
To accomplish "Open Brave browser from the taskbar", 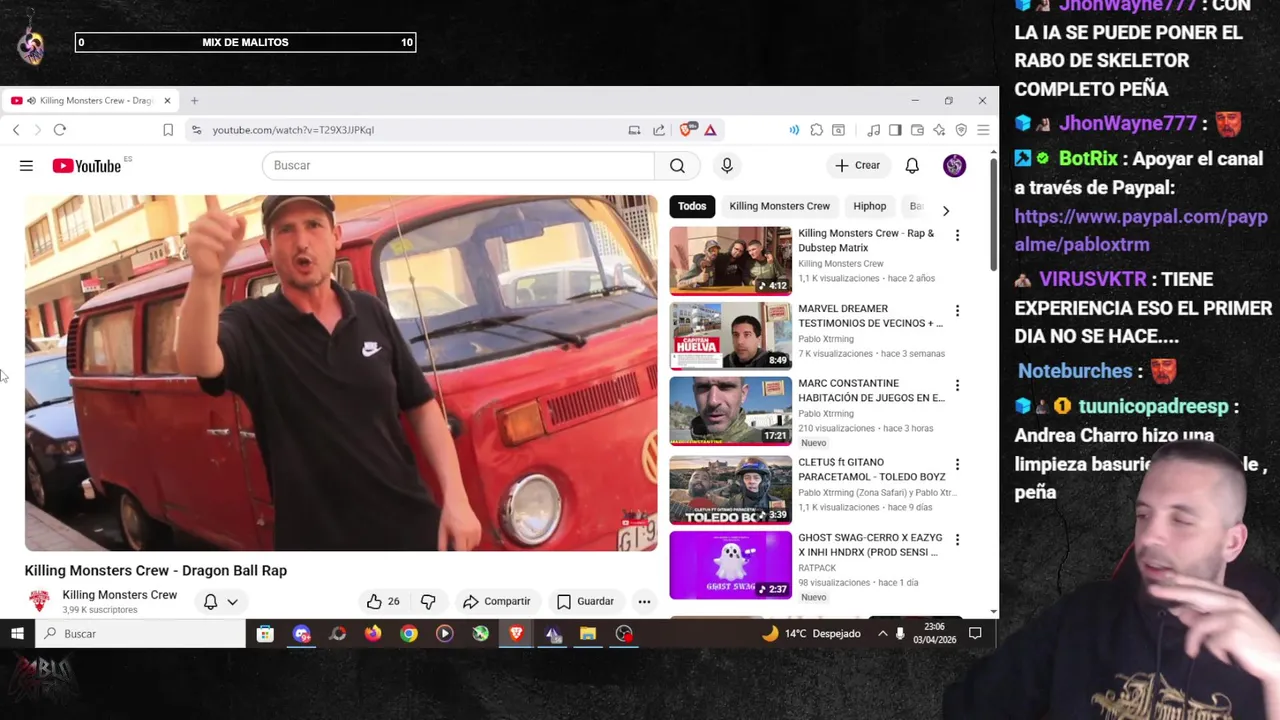I will [516, 633].
